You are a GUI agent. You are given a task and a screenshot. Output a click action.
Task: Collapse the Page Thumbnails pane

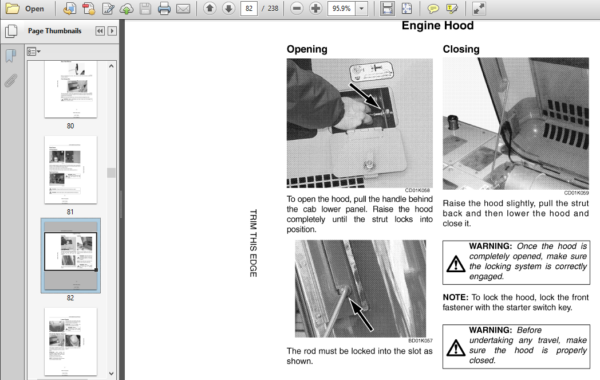point(100,31)
